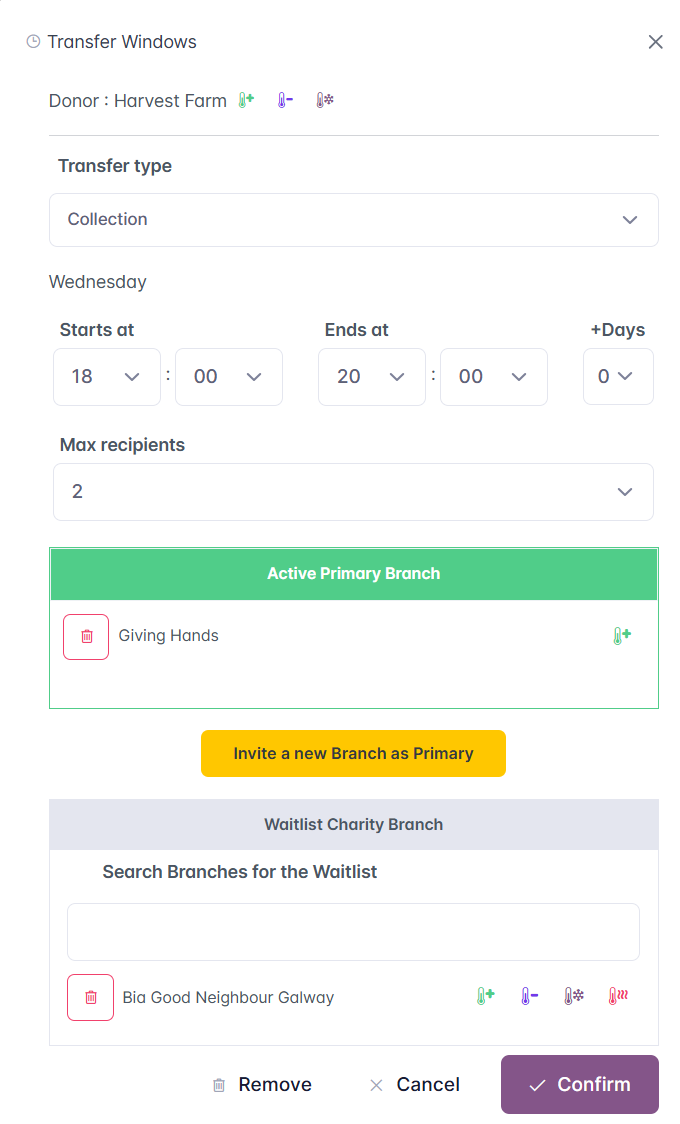
Task: Click the Remove button with trash icon
Action: click(x=262, y=1085)
